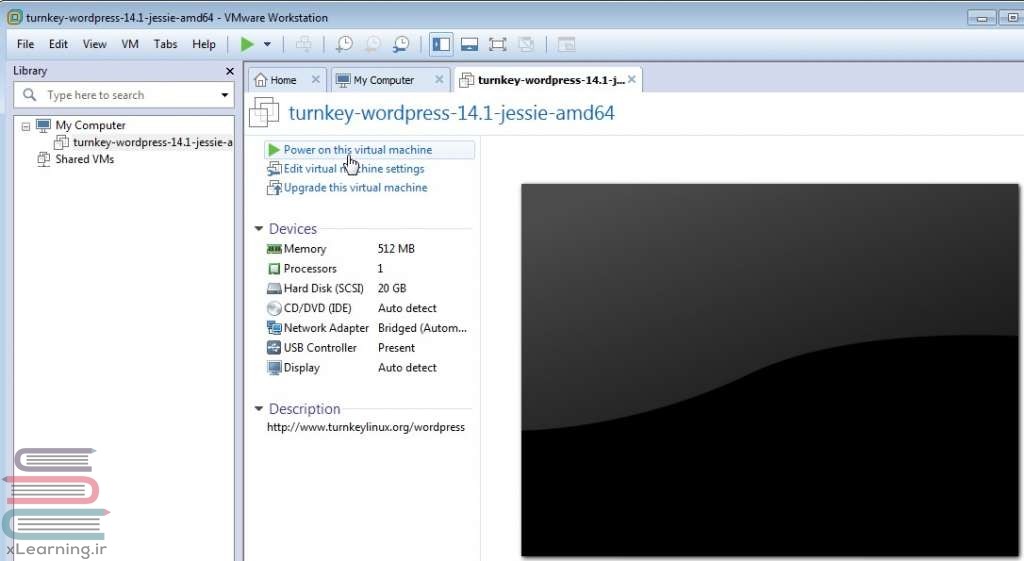The width and height of the screenshot is (1024, 561).
Task: Toggle the library sidebar view
Action: pyautogui.click(x=441, y=44)
